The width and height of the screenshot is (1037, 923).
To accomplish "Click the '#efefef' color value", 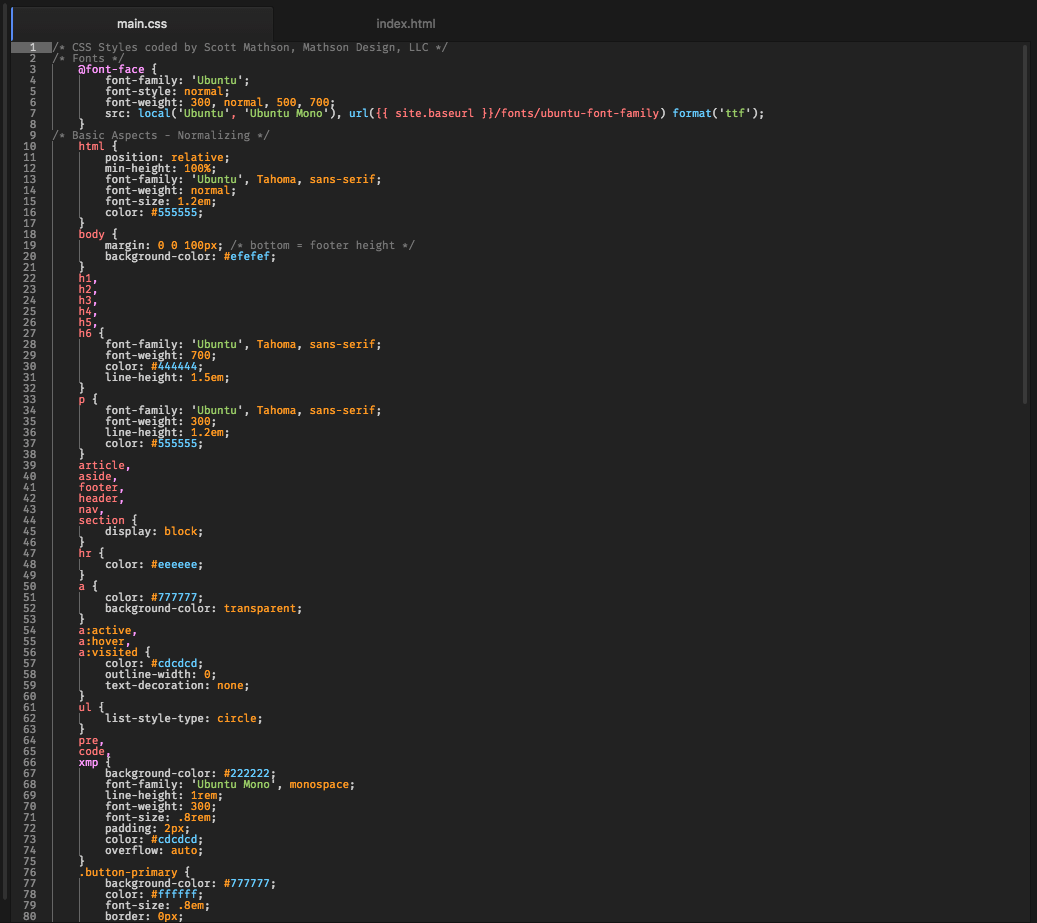I will (247, 257).
